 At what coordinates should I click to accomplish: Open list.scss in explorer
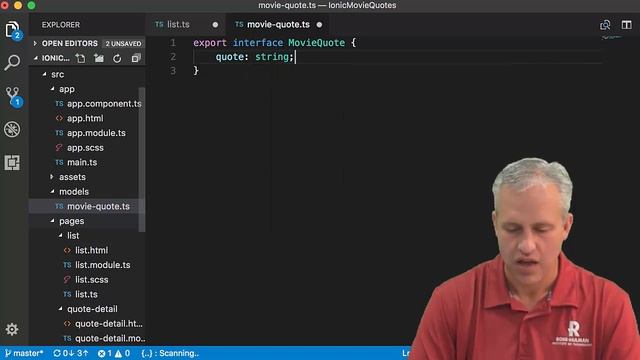pos(91,280)
